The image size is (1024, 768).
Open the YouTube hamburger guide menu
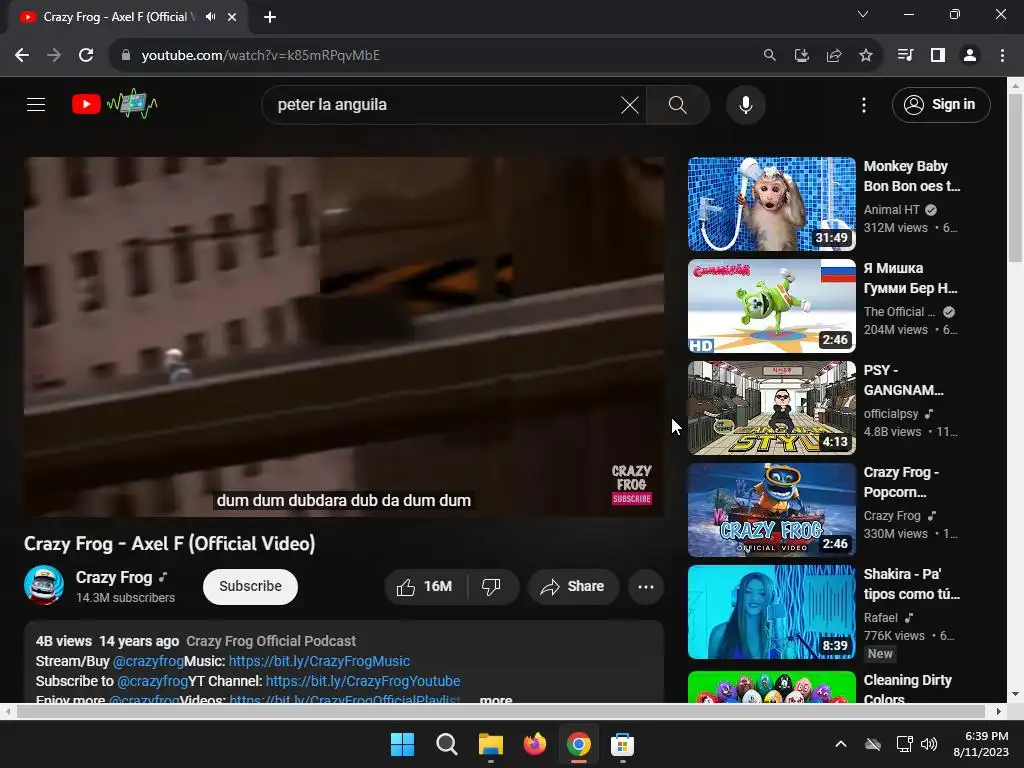(36, 104)
